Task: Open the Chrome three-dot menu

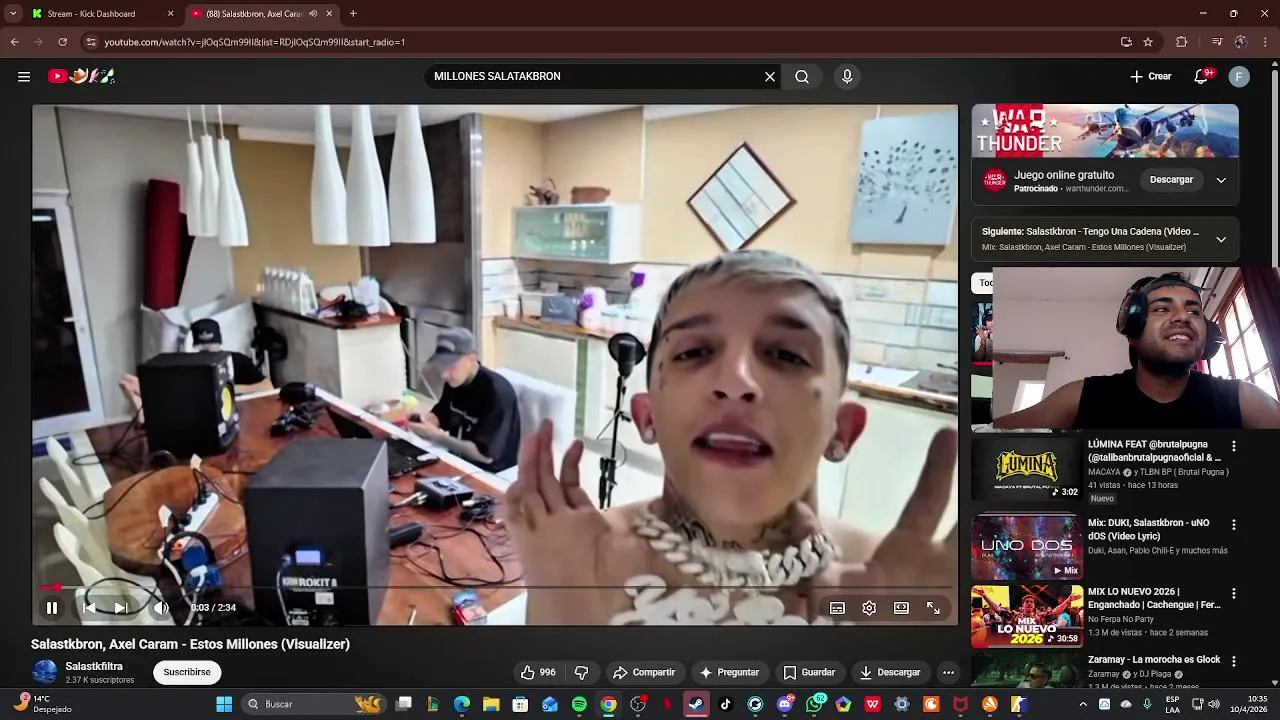Action: 1266,42
